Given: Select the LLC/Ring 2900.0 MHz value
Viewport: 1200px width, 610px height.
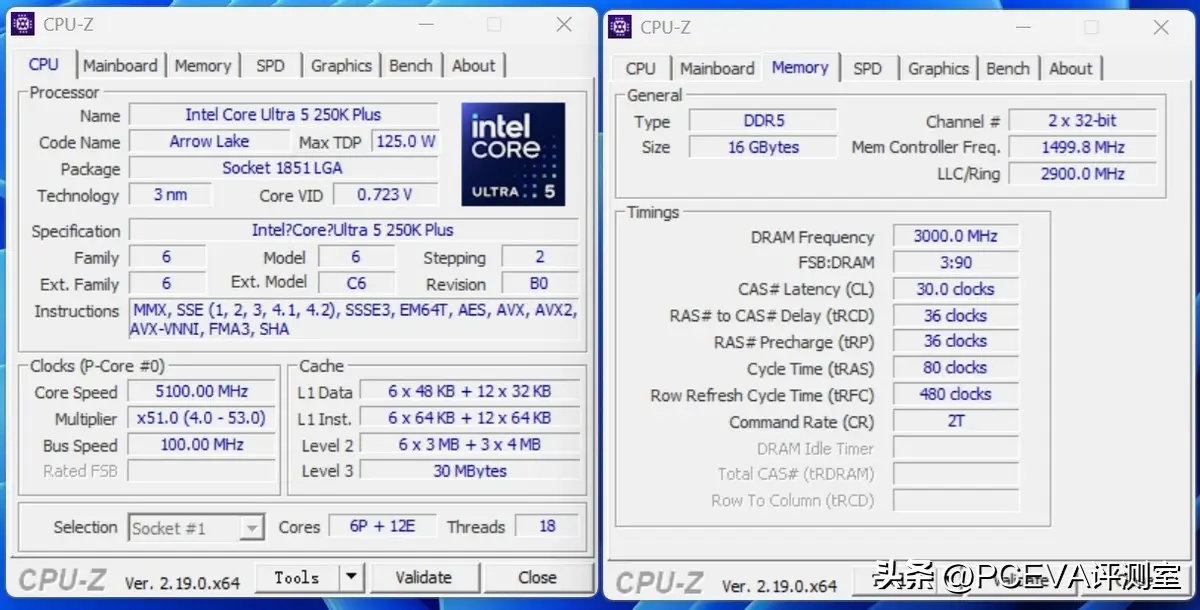Looking at the screenshot, I should click(x=1082, y=173).
